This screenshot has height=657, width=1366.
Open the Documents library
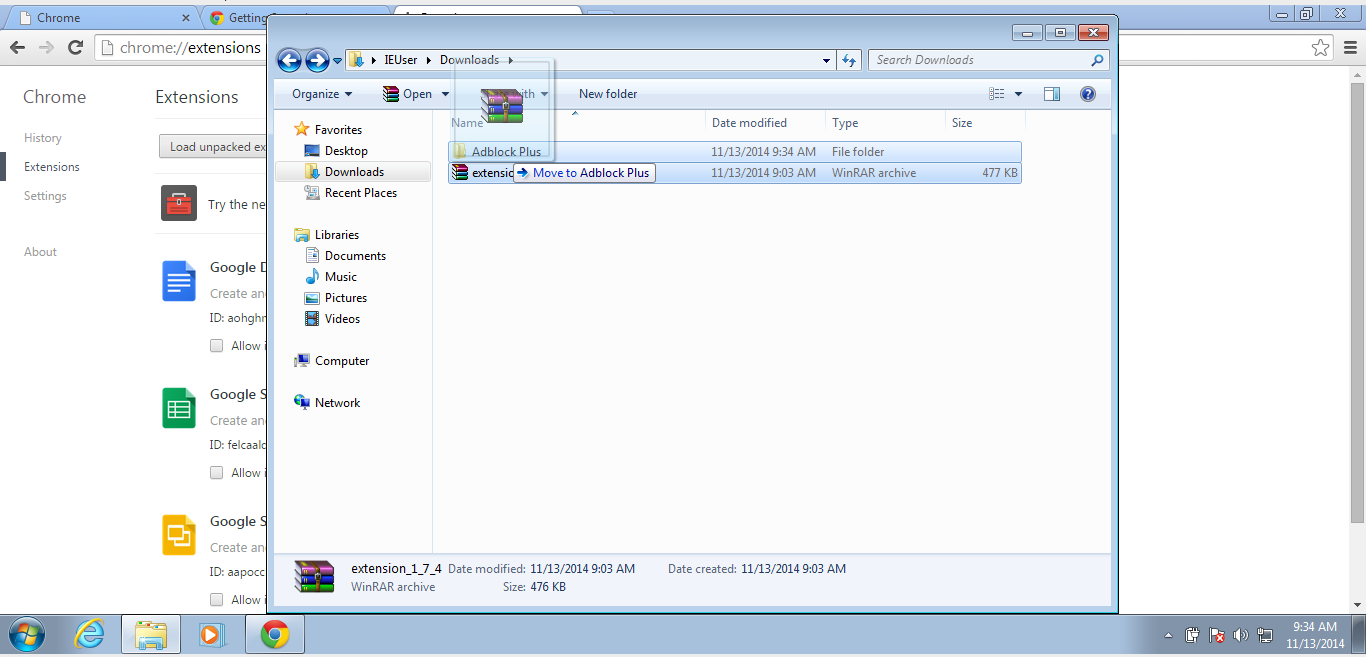[x=345, y=256]
